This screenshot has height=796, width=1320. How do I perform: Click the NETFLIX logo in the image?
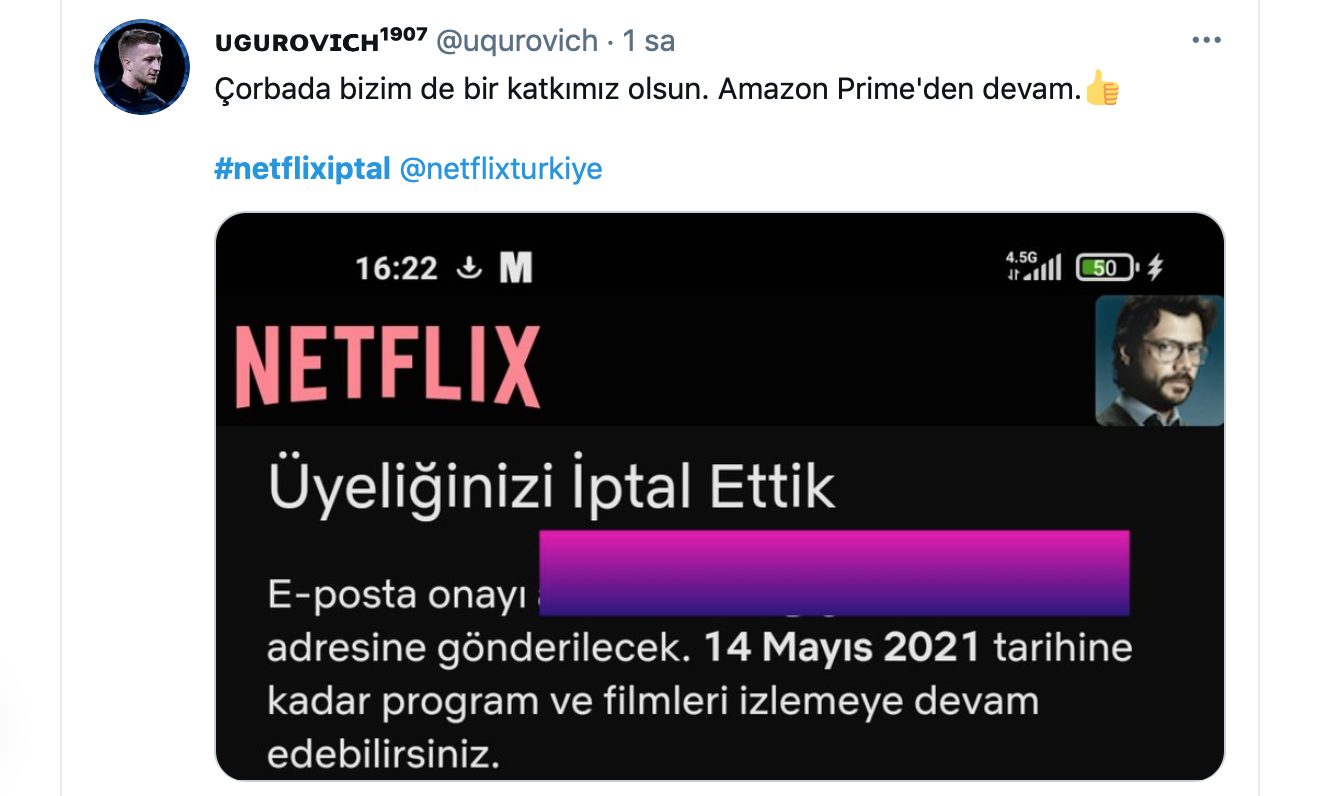(x=388, y=366)
